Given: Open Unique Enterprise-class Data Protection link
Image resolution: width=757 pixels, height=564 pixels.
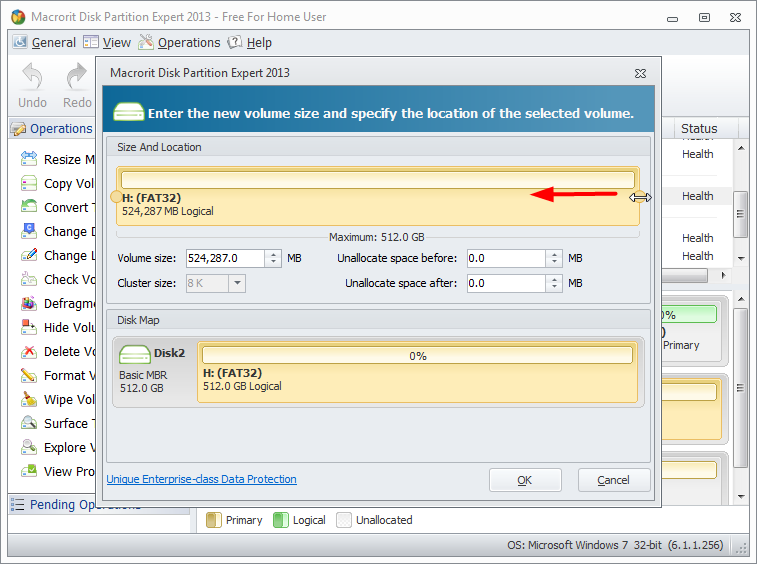Looking at the screenshot, I should pos(201,479).
